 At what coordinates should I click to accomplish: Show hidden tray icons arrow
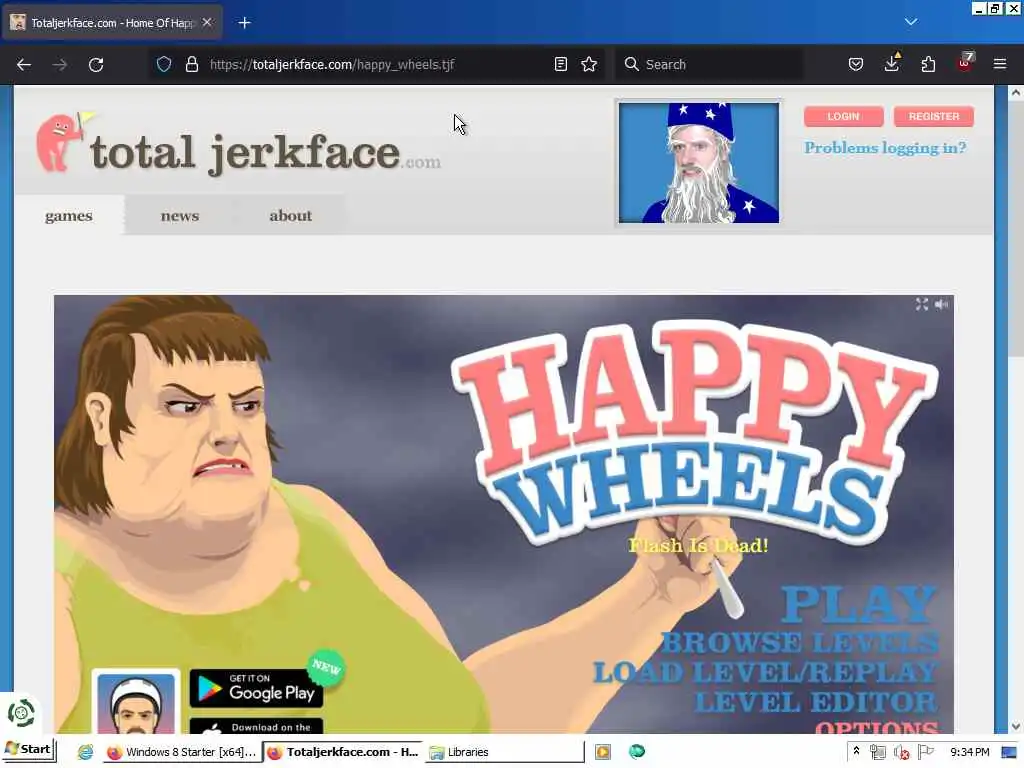[x=856, y=752]
